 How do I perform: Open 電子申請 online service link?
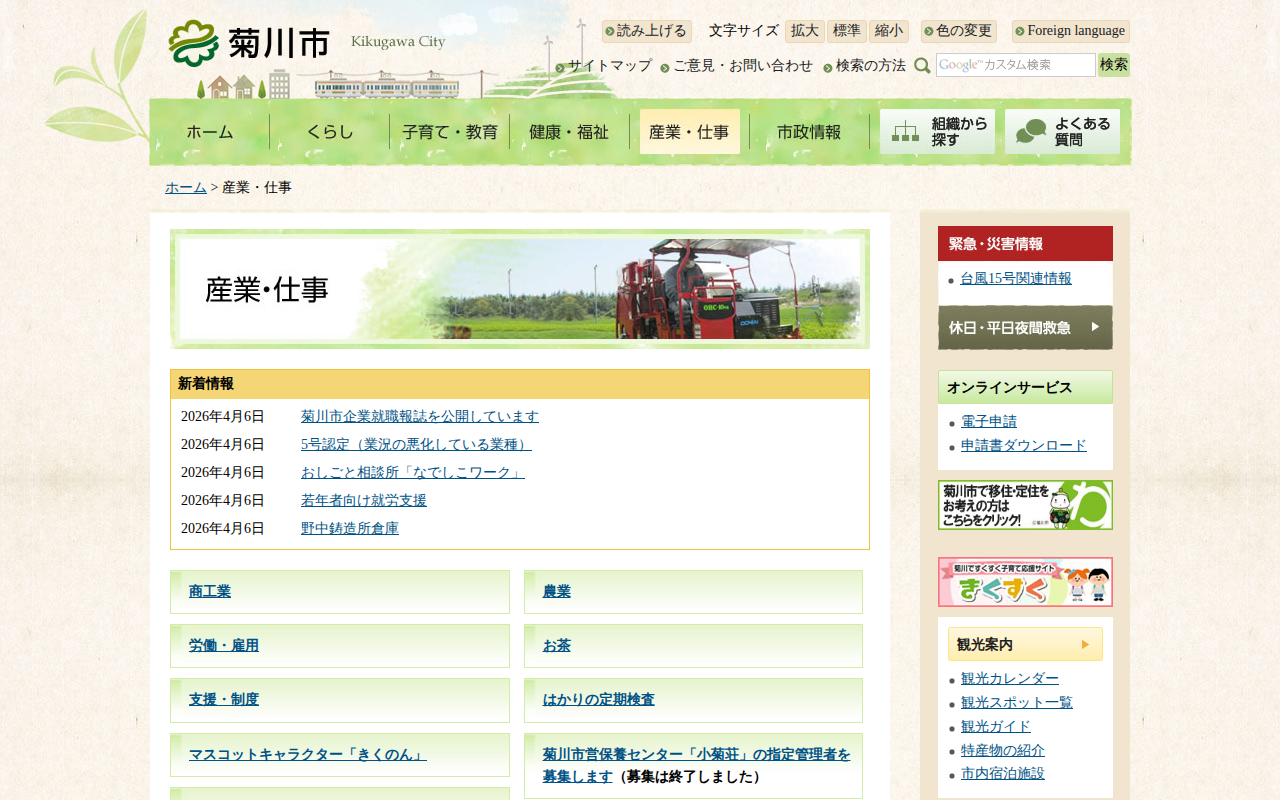point(989,422)
